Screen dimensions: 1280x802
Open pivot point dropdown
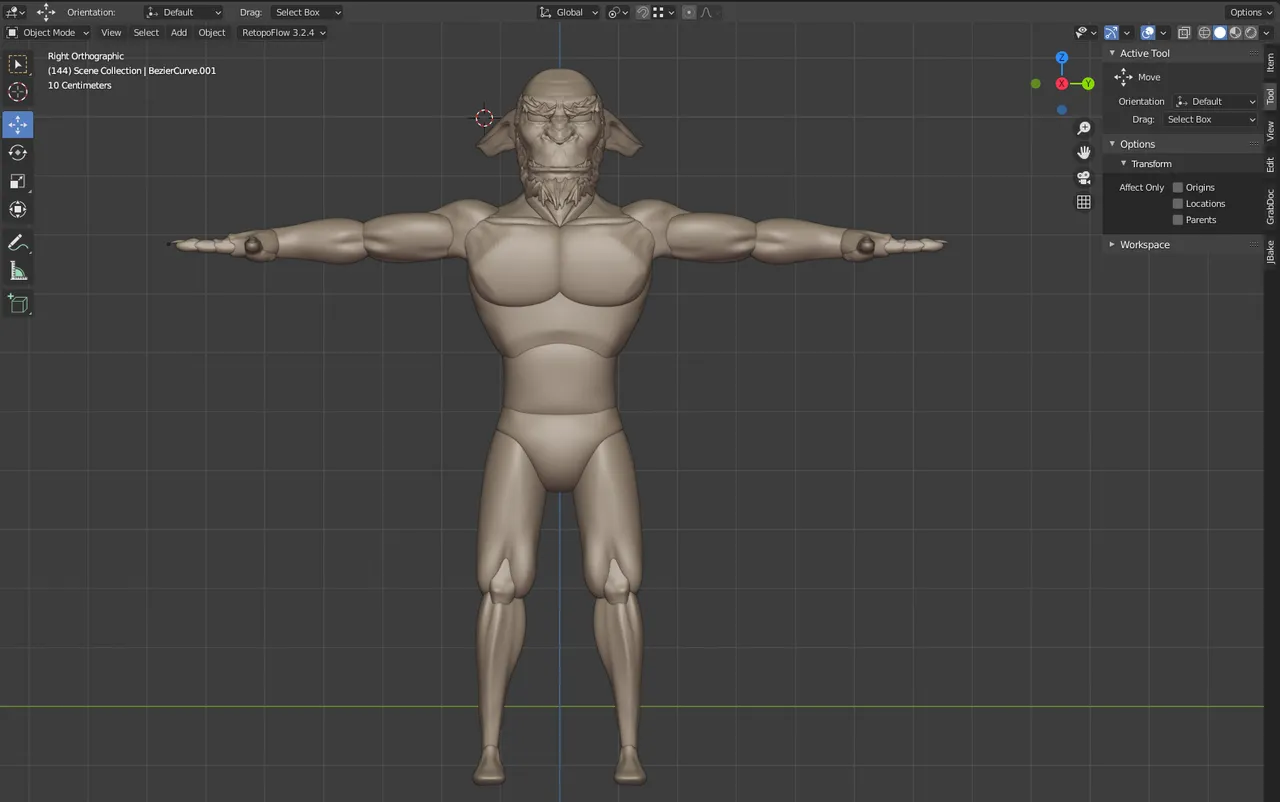click(x=618, y=12)
